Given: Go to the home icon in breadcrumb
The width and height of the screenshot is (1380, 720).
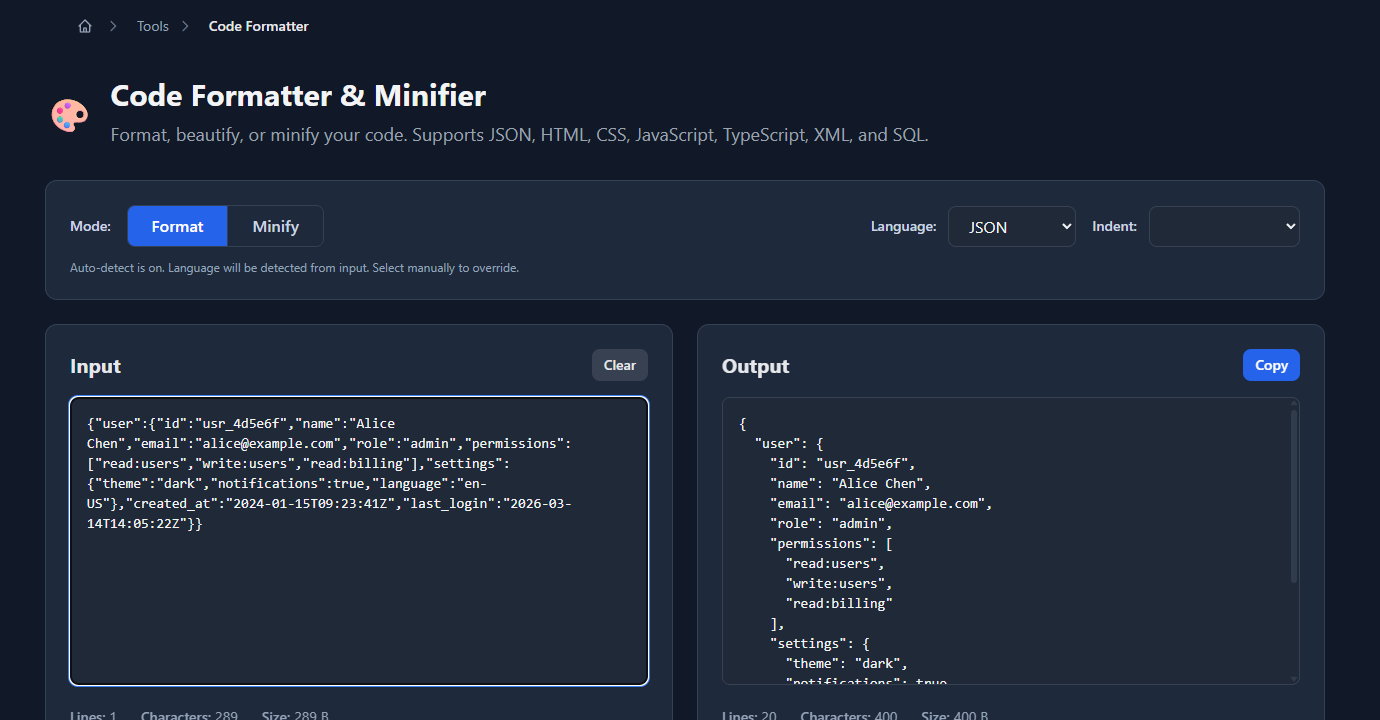Looking at the screenshot, I should pyautogui.click(x=85, y=27).
